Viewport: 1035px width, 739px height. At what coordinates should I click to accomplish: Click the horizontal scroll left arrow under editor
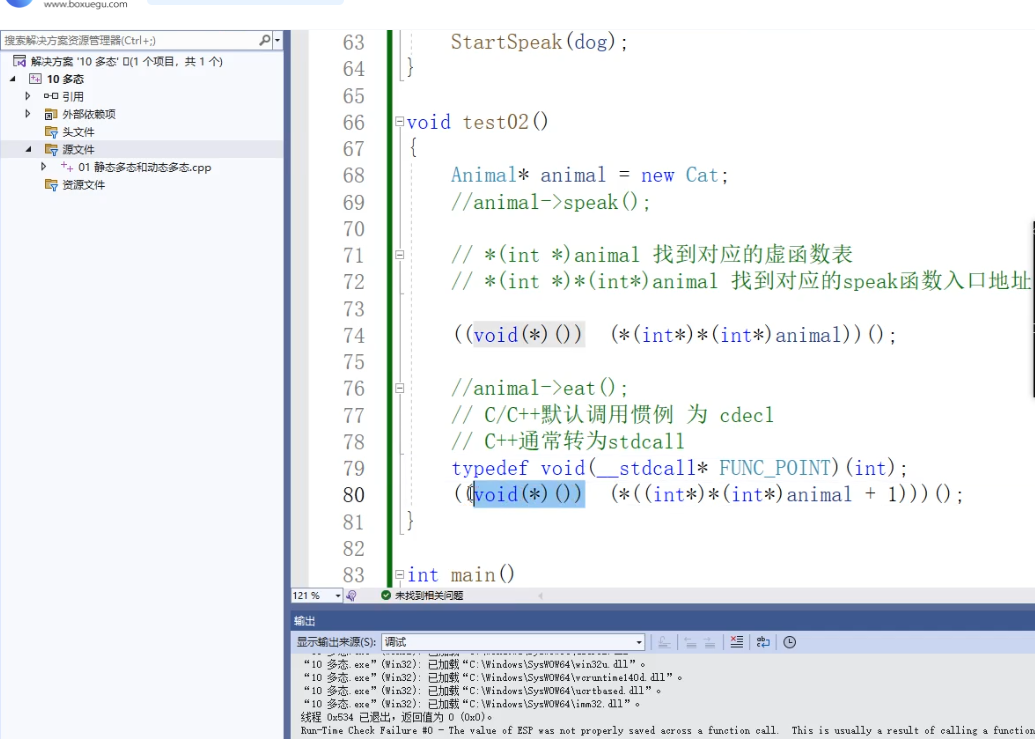coord(541,596)
